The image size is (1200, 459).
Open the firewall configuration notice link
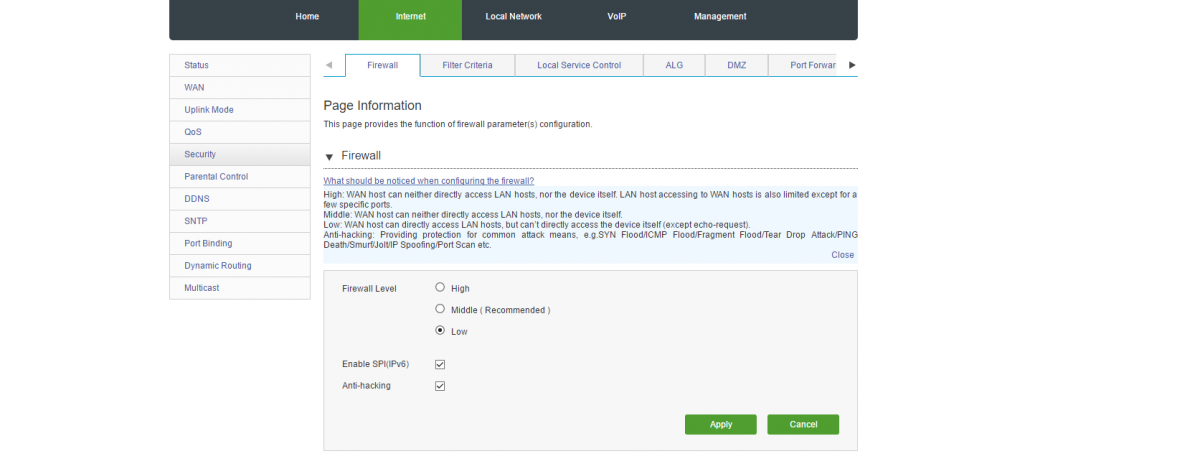pos(428,181)
